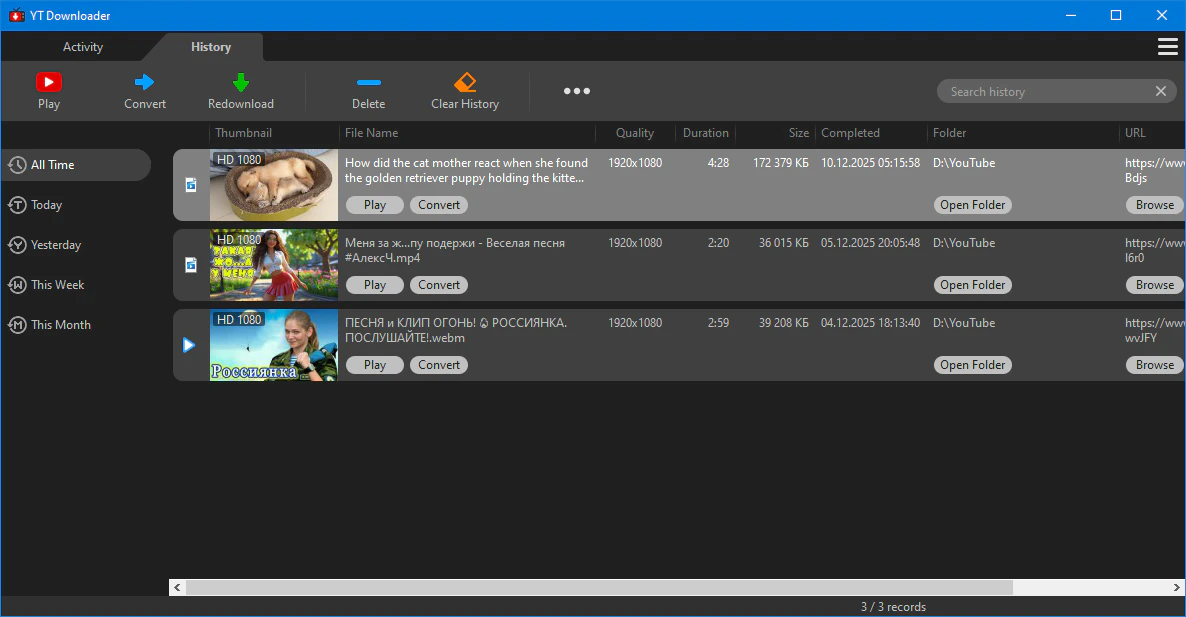This screenshot has width=1186, height=617.
Task: Open Folder for the cat mother video
Action: [x=972, y=205]
